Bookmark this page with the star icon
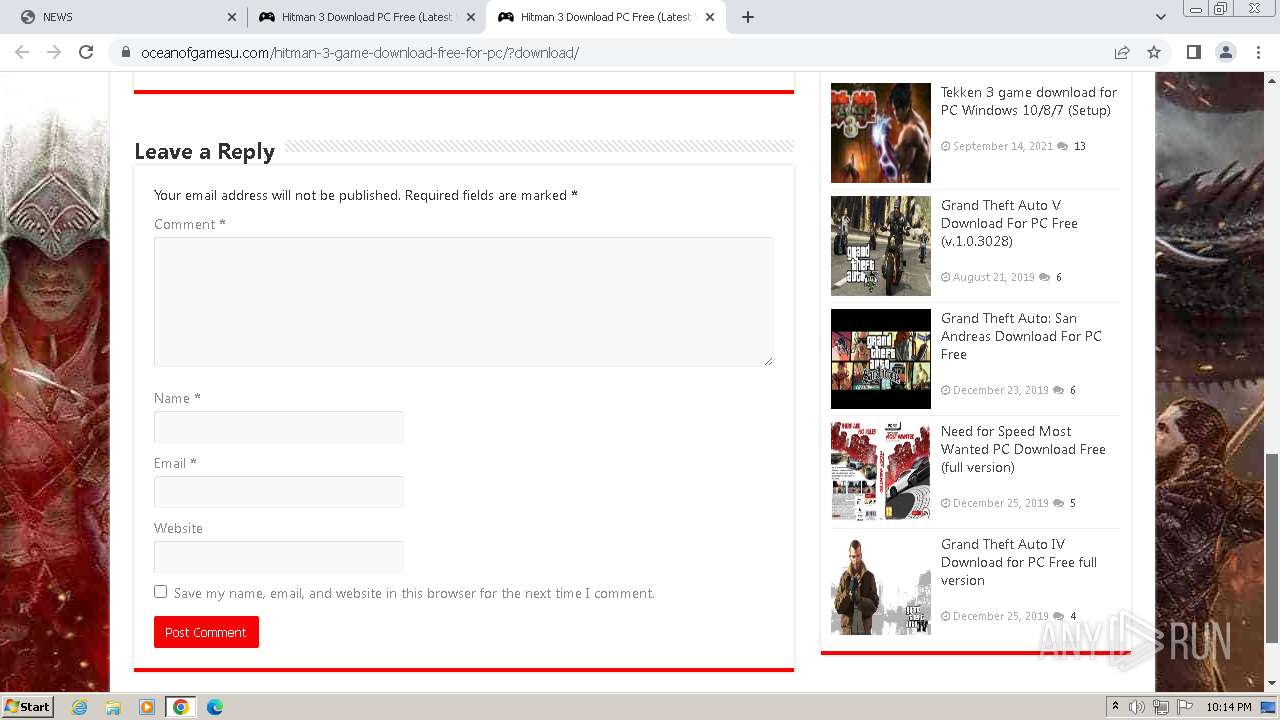The width and height of the screenshot is (1280, 720). point(1154,52)
